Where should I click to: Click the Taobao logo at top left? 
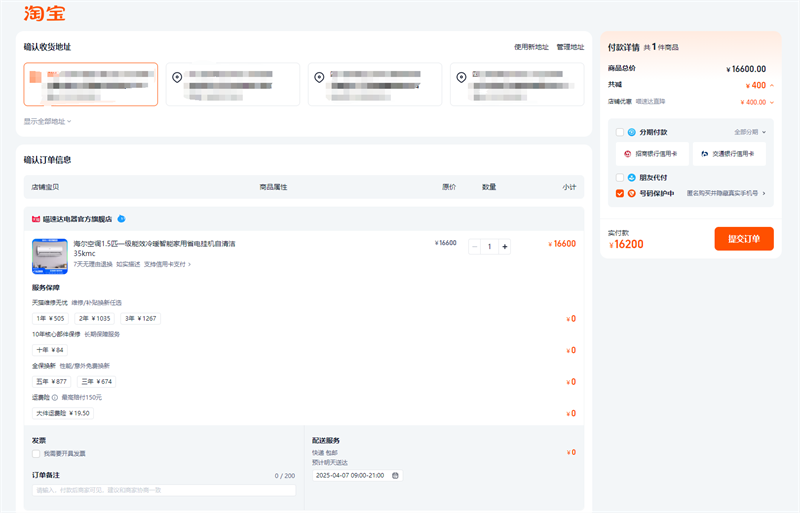tap(41, 13)
